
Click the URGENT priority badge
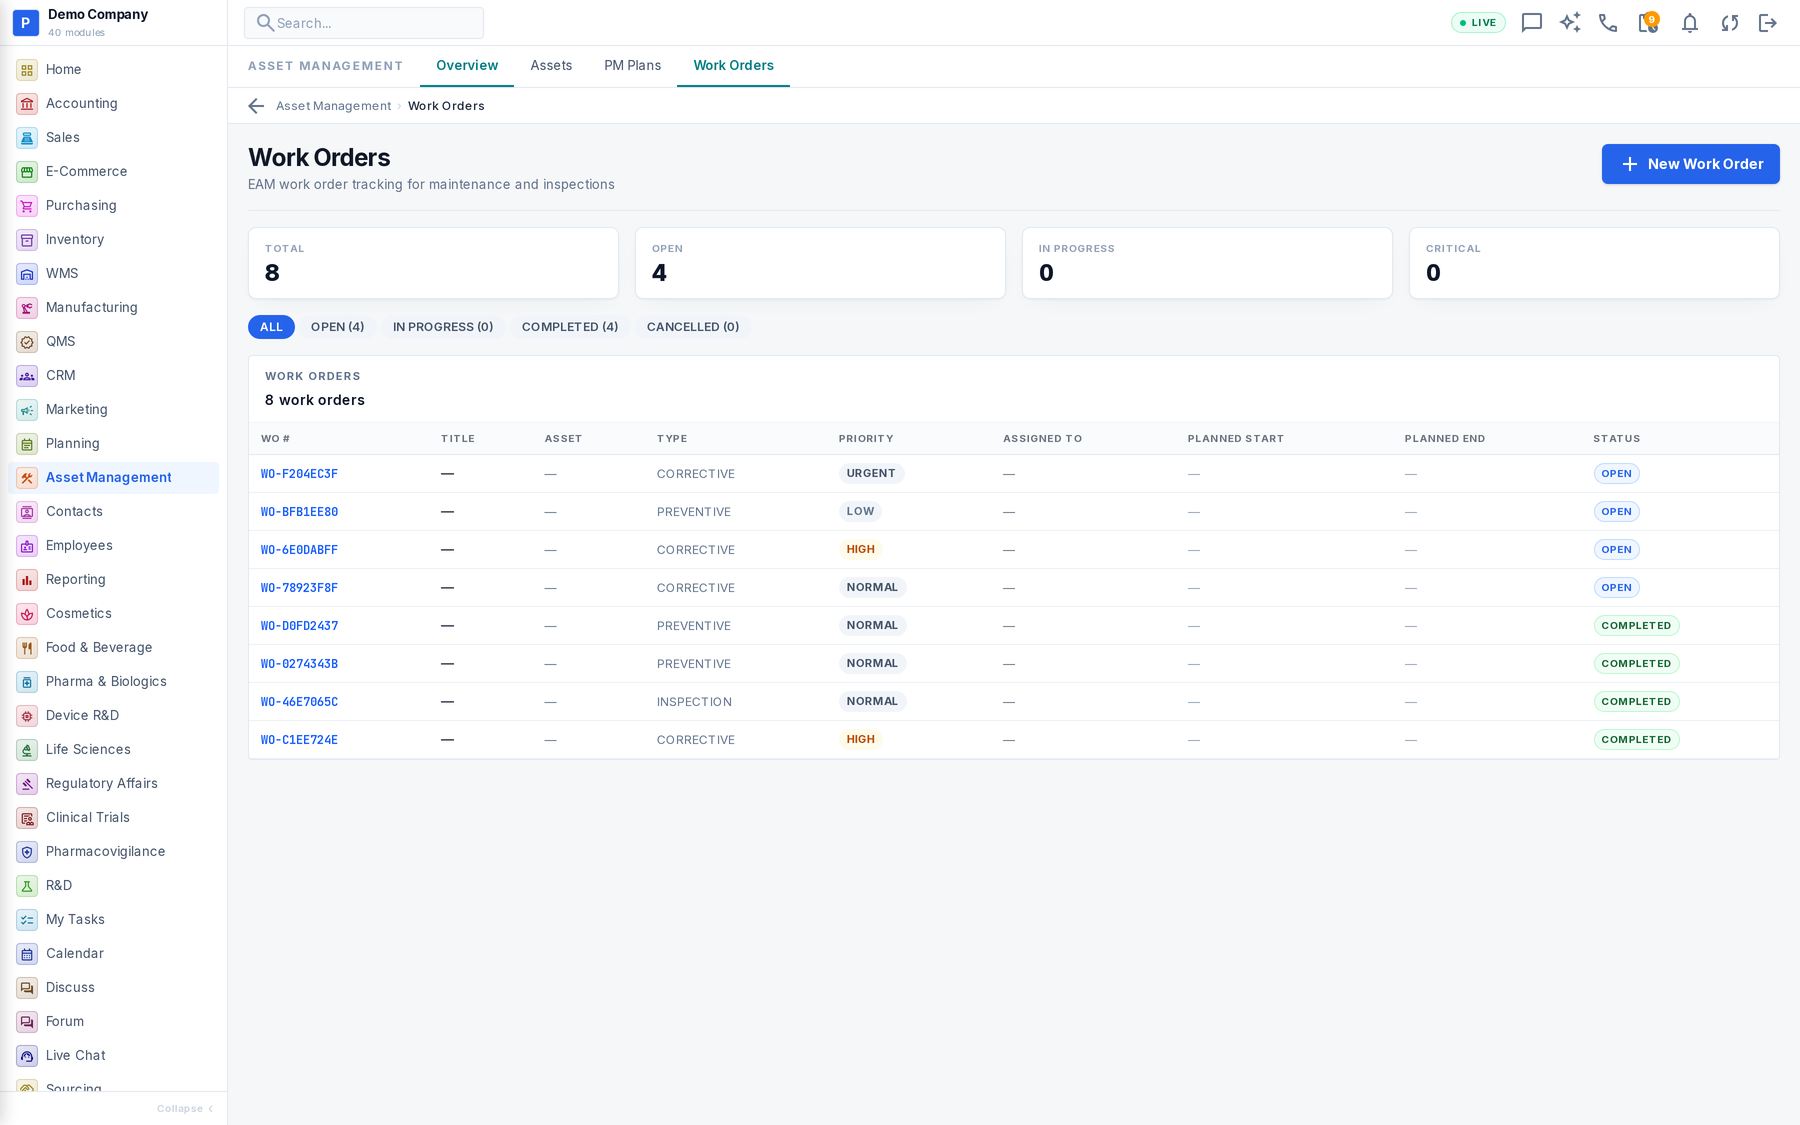pyautogui.click(x=871, y=474)
